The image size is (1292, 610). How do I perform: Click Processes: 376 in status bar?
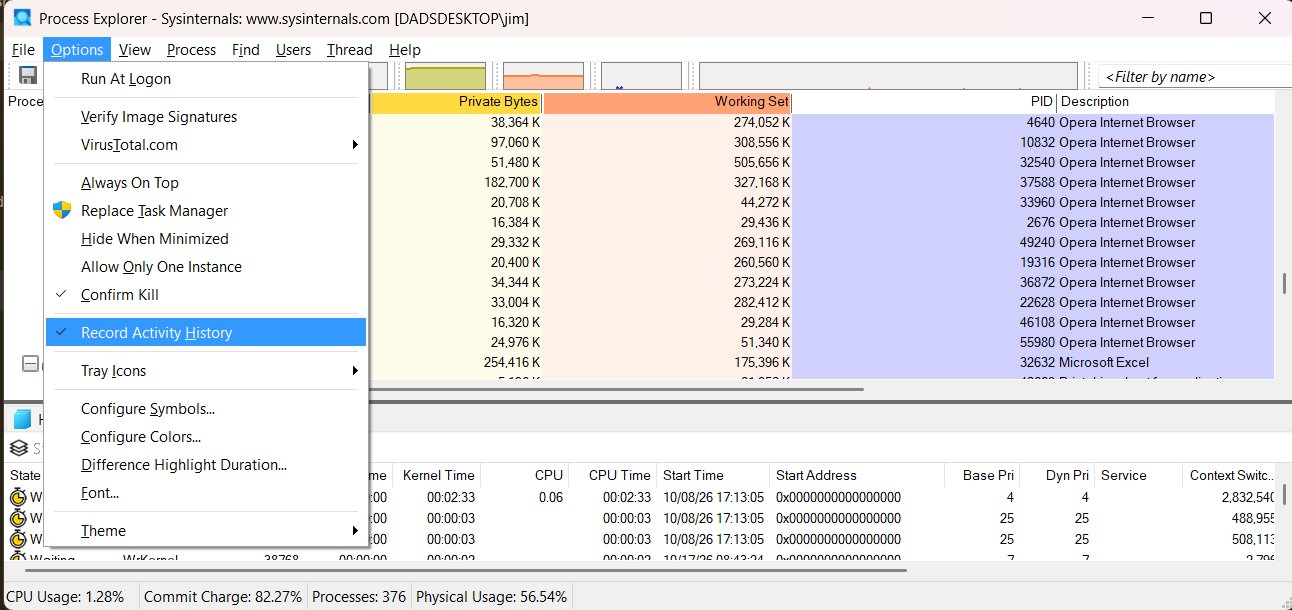pyautogui.click(x=359, y=597)
